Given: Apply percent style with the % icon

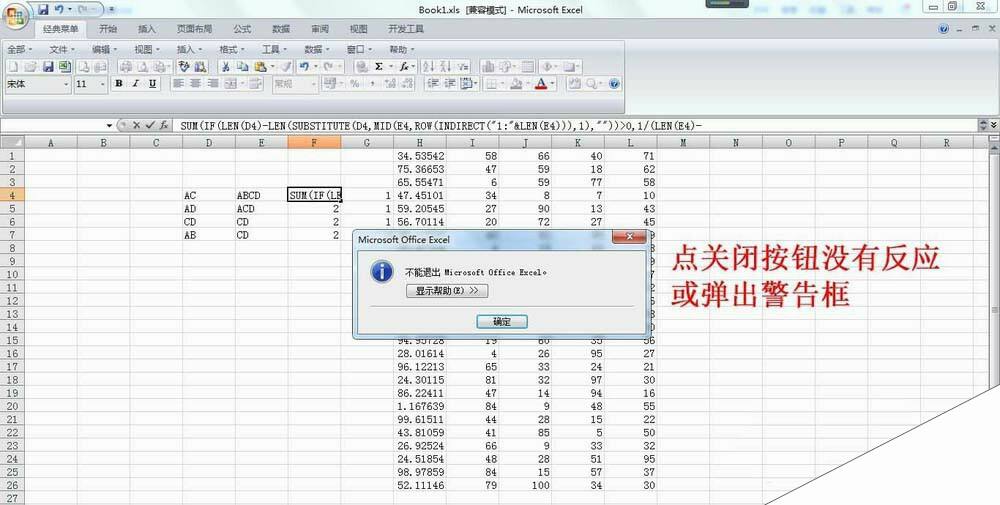Looking at the screenshot, I should coord(355,84).
